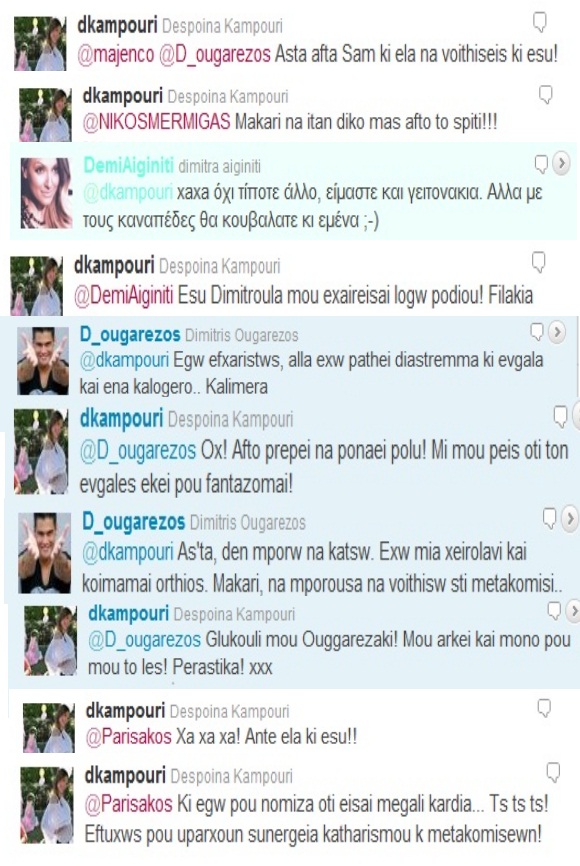Click the conversation bubble icon on the @majenco tweet
The height and width of the screenshot is (866, 580).
click(x=540, y=22)
